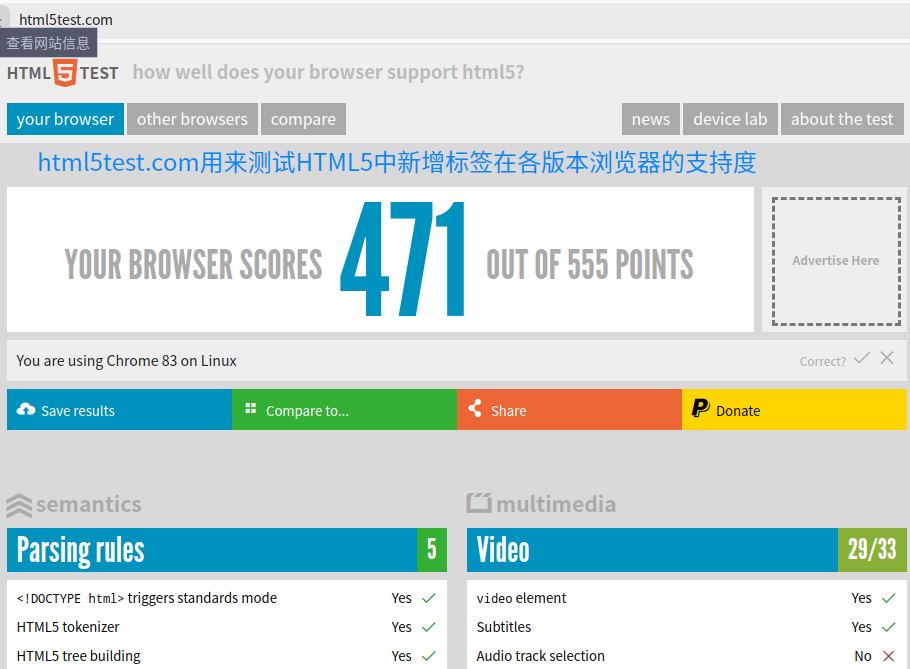Image resolution: width=910 pixels, height=669 pixels.
Task: Click the 'OUT OF 555 POINTS' text
Action: [x=590, y=265]
